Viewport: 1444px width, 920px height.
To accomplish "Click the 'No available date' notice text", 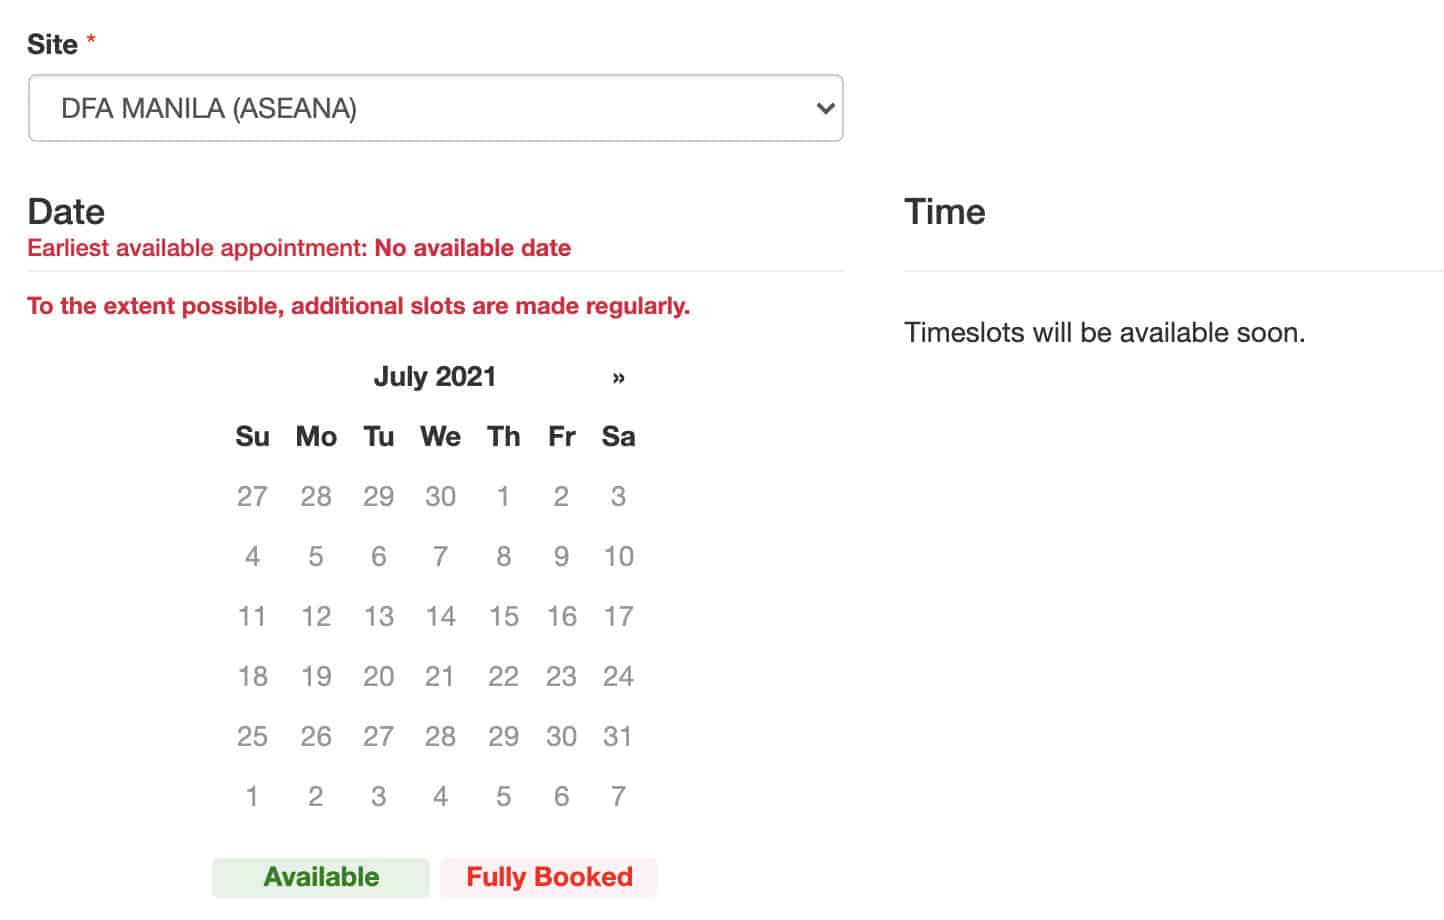I will point(472,248).
